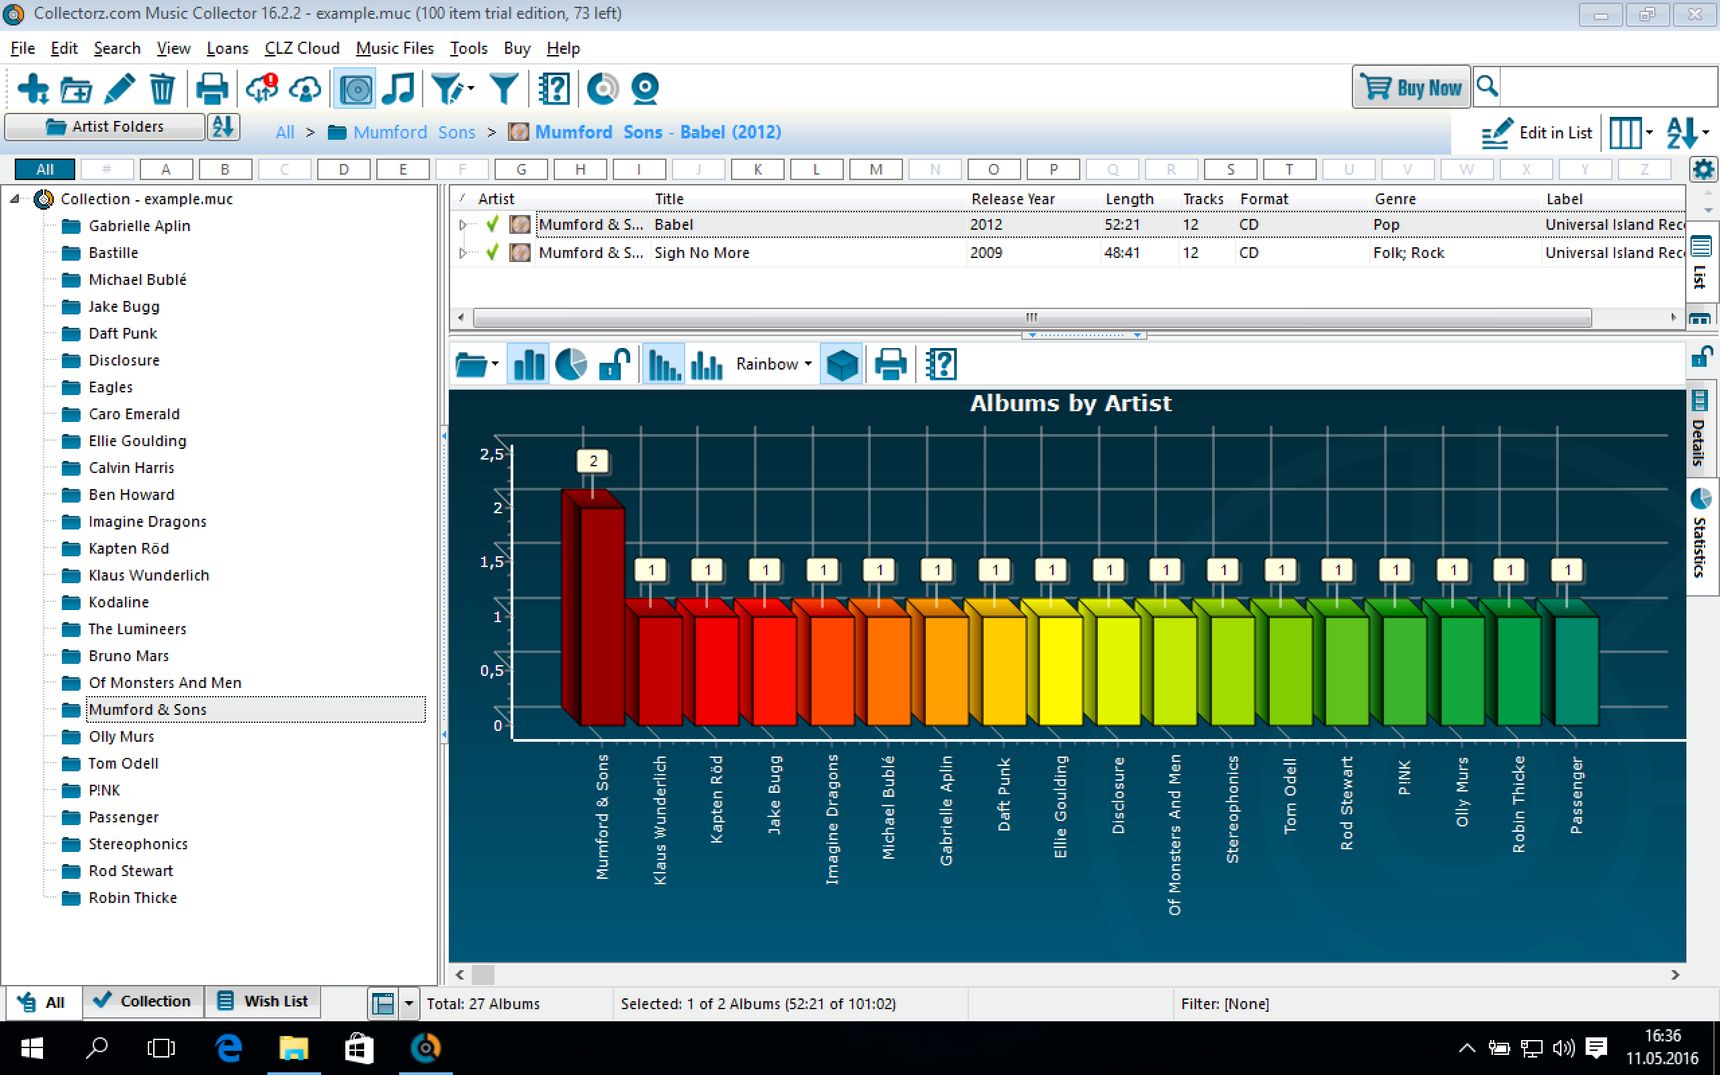Click unsorted bar chart order icon
This screenshot has width=1720, height=1075.
click(706, 364)
